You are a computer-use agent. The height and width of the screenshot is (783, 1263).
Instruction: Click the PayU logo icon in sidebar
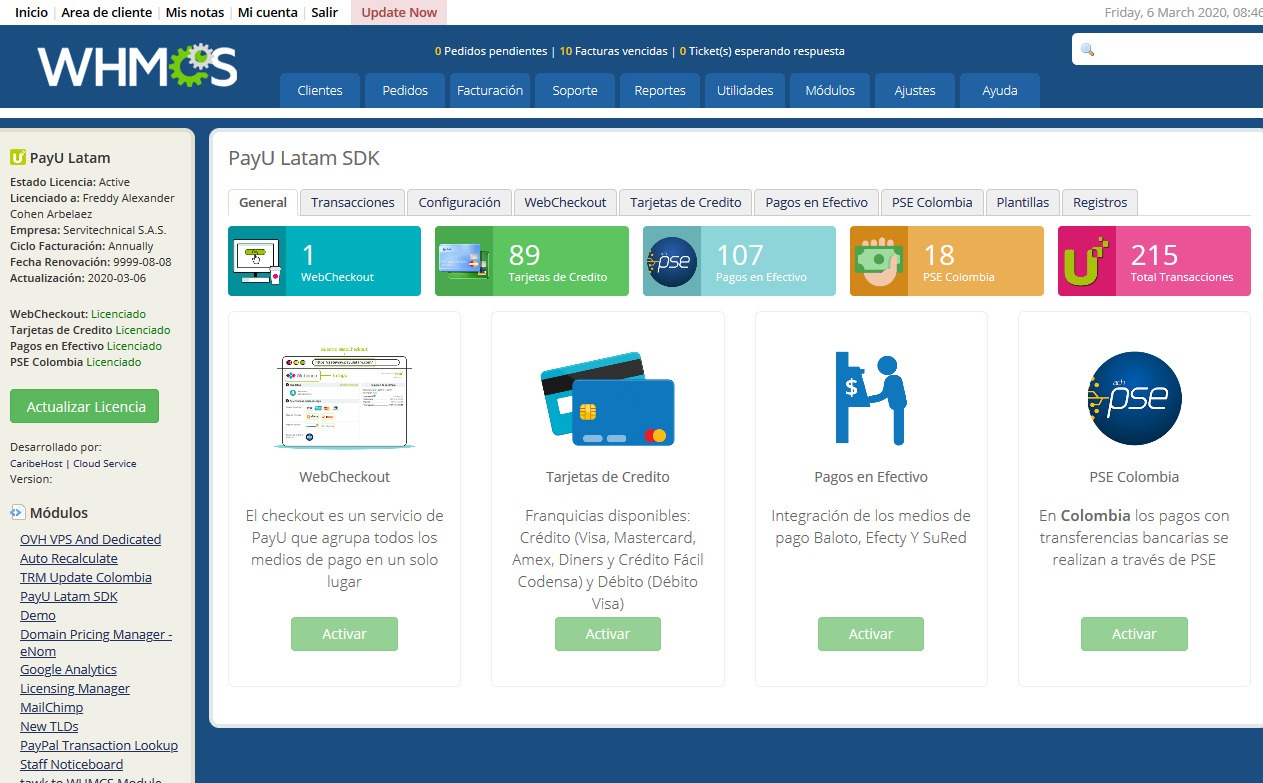coord(17,157)
